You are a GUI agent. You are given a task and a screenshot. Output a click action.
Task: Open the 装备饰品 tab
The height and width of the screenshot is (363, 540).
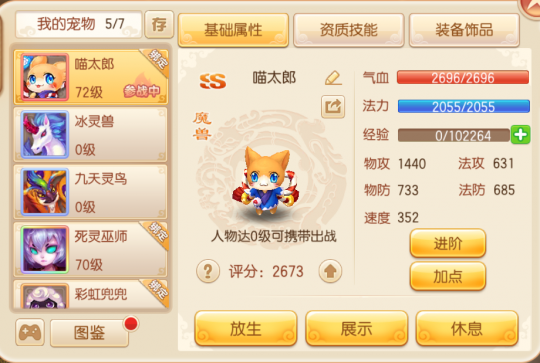pos(464,30)
